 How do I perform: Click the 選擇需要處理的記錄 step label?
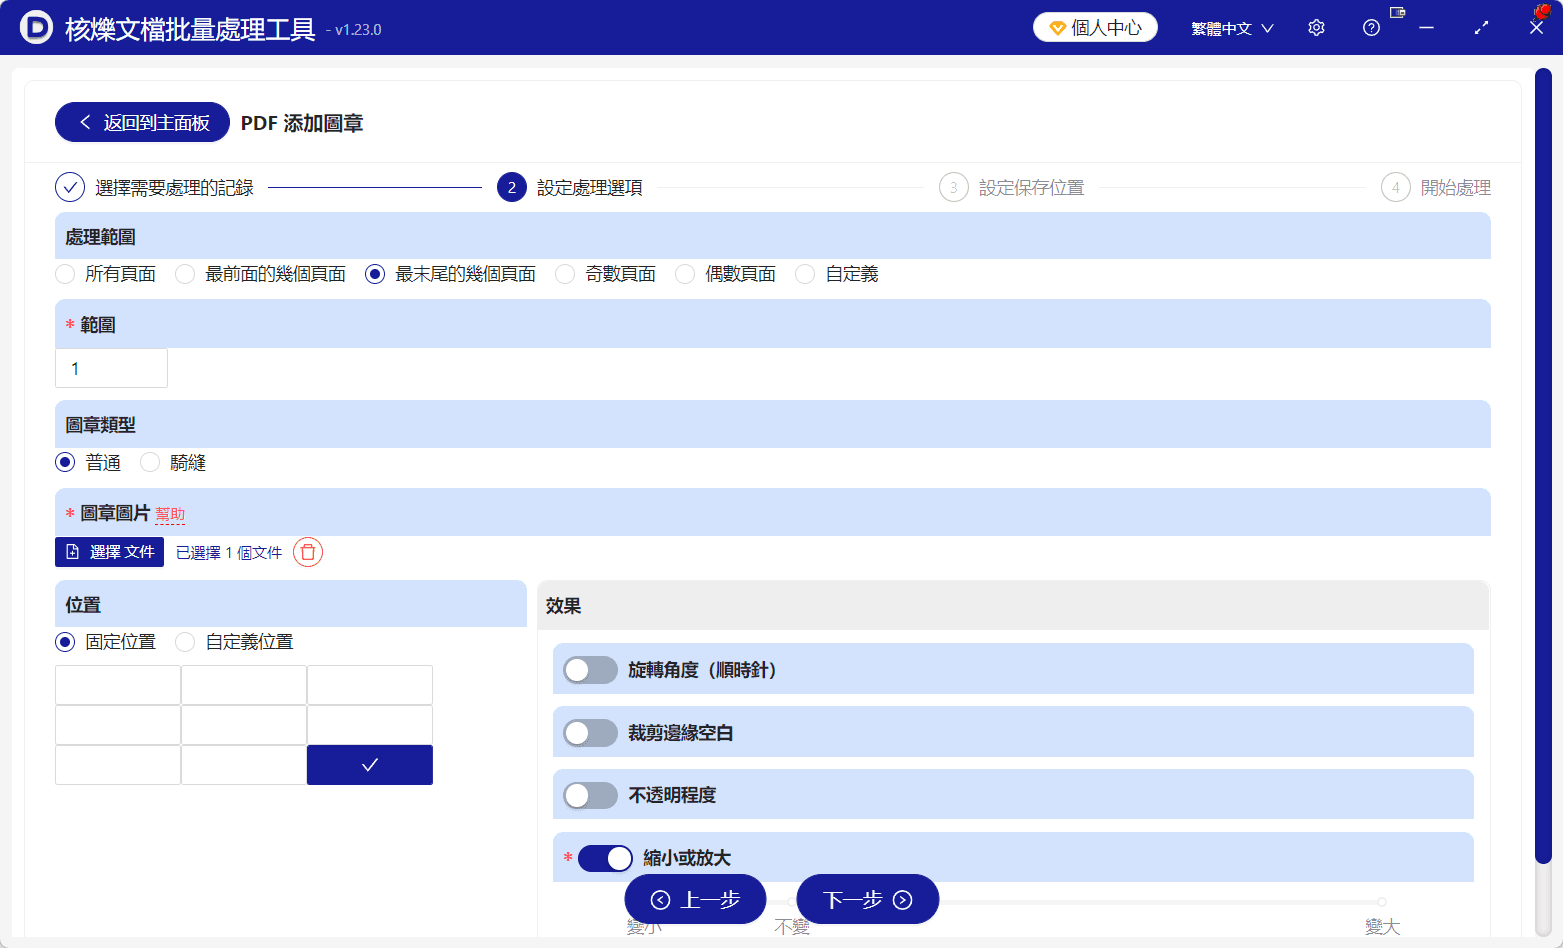(174, 188)
